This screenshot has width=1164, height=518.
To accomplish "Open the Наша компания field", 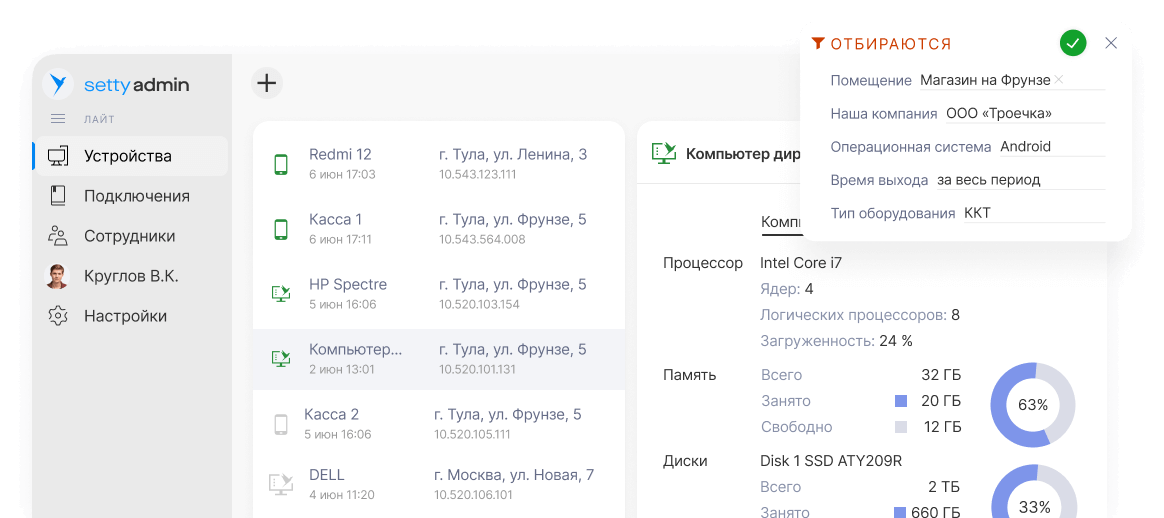I will 1023,114.
